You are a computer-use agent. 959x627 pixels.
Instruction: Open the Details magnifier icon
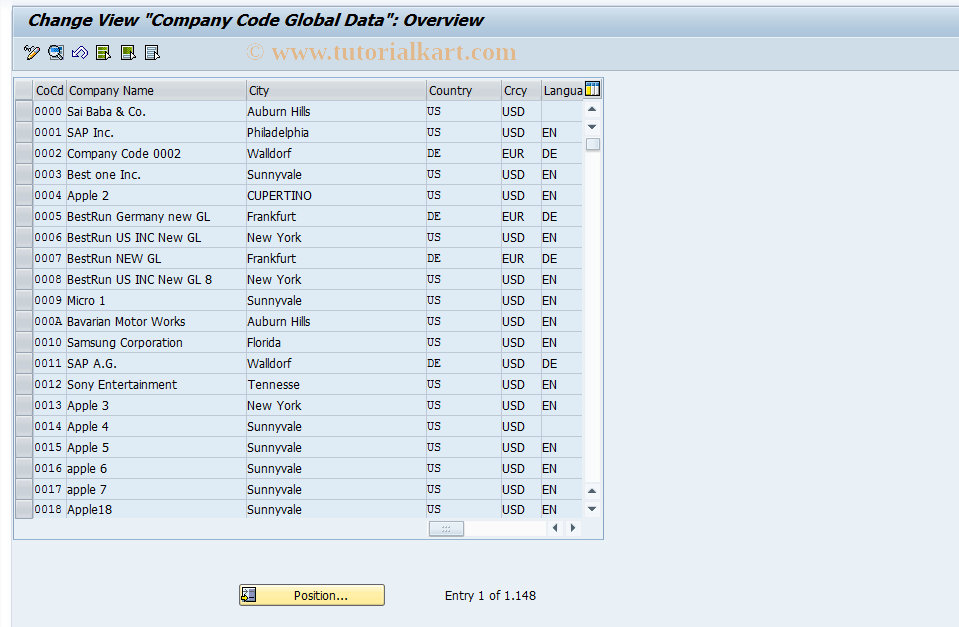tap(56, 53)
